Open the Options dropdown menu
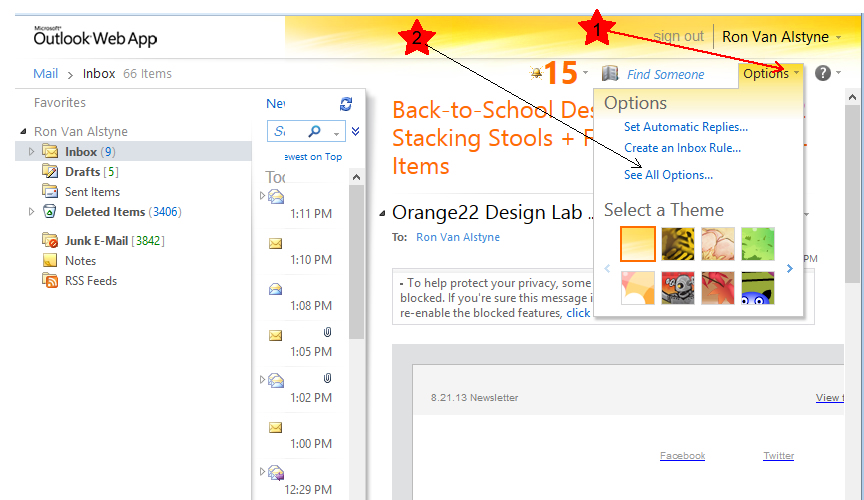 tap(771, 73)
